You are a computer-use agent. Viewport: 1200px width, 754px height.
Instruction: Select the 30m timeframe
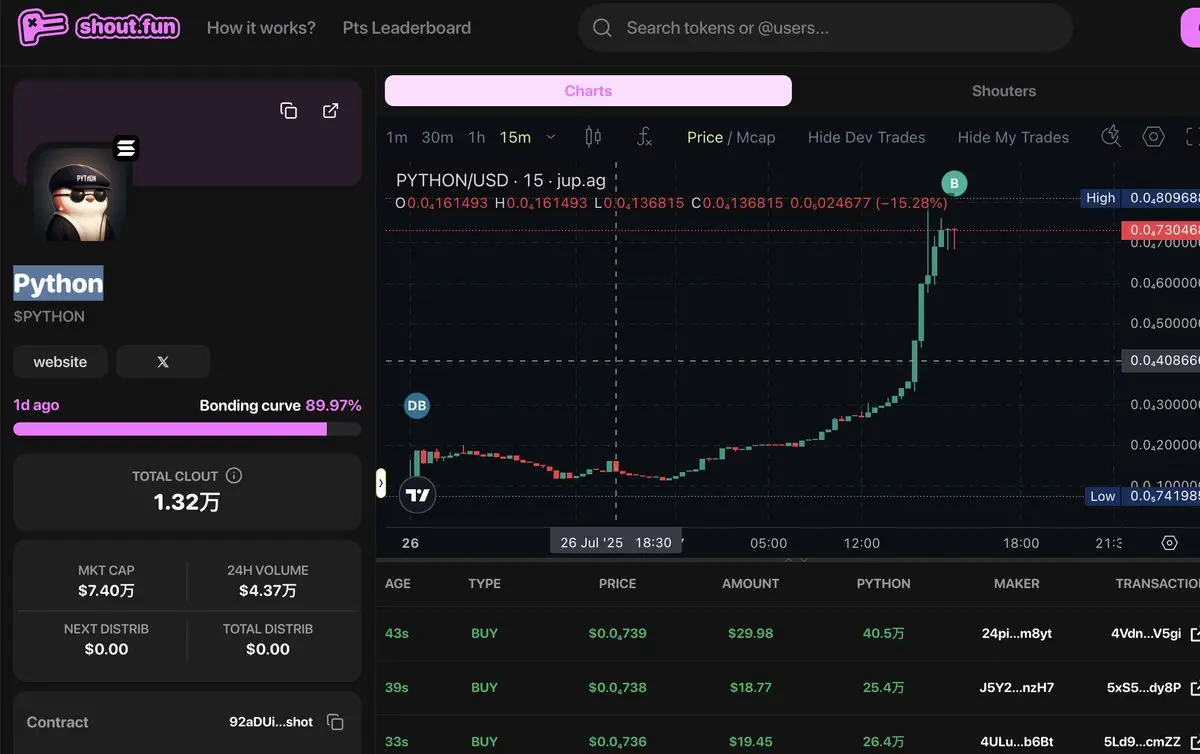tap(437, 137)
